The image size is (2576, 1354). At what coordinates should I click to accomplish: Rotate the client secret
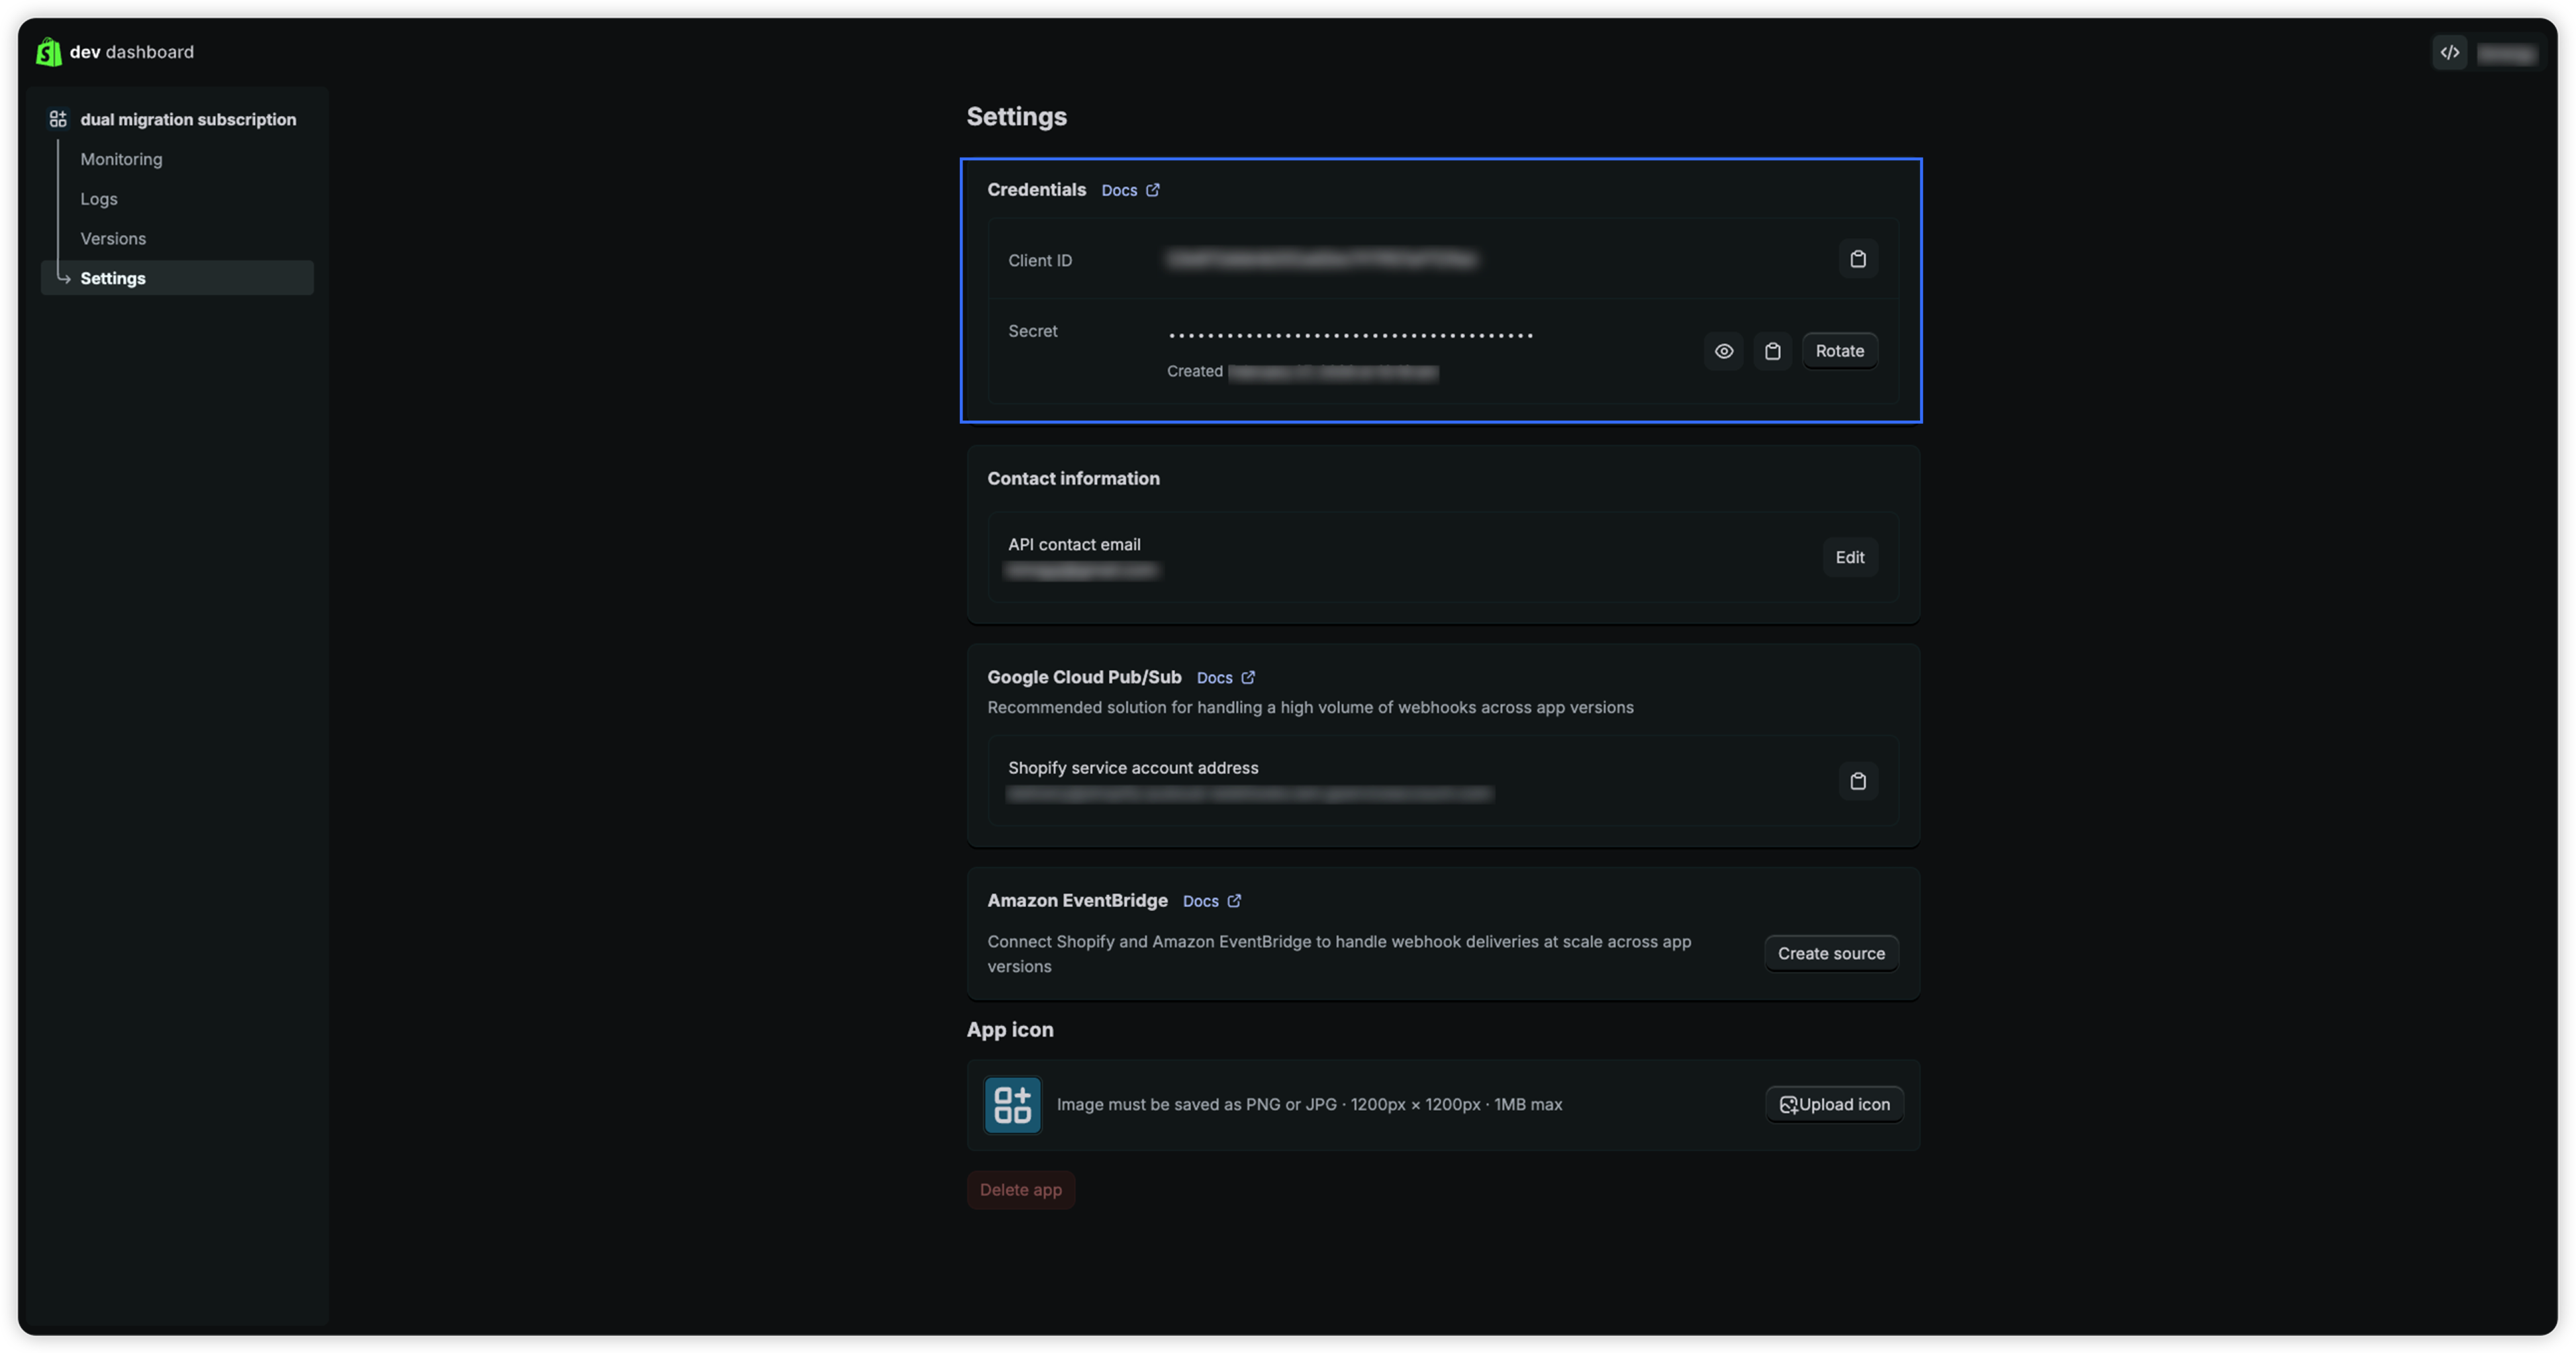point(1839,351)
